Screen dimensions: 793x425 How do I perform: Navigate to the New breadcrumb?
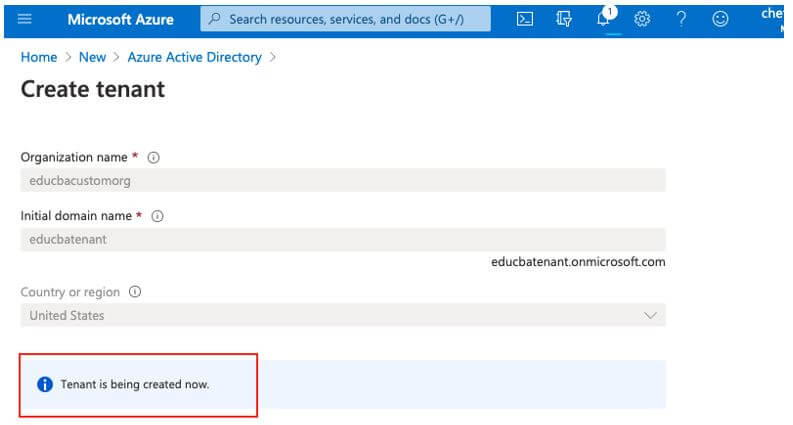(x=92, y=57)
